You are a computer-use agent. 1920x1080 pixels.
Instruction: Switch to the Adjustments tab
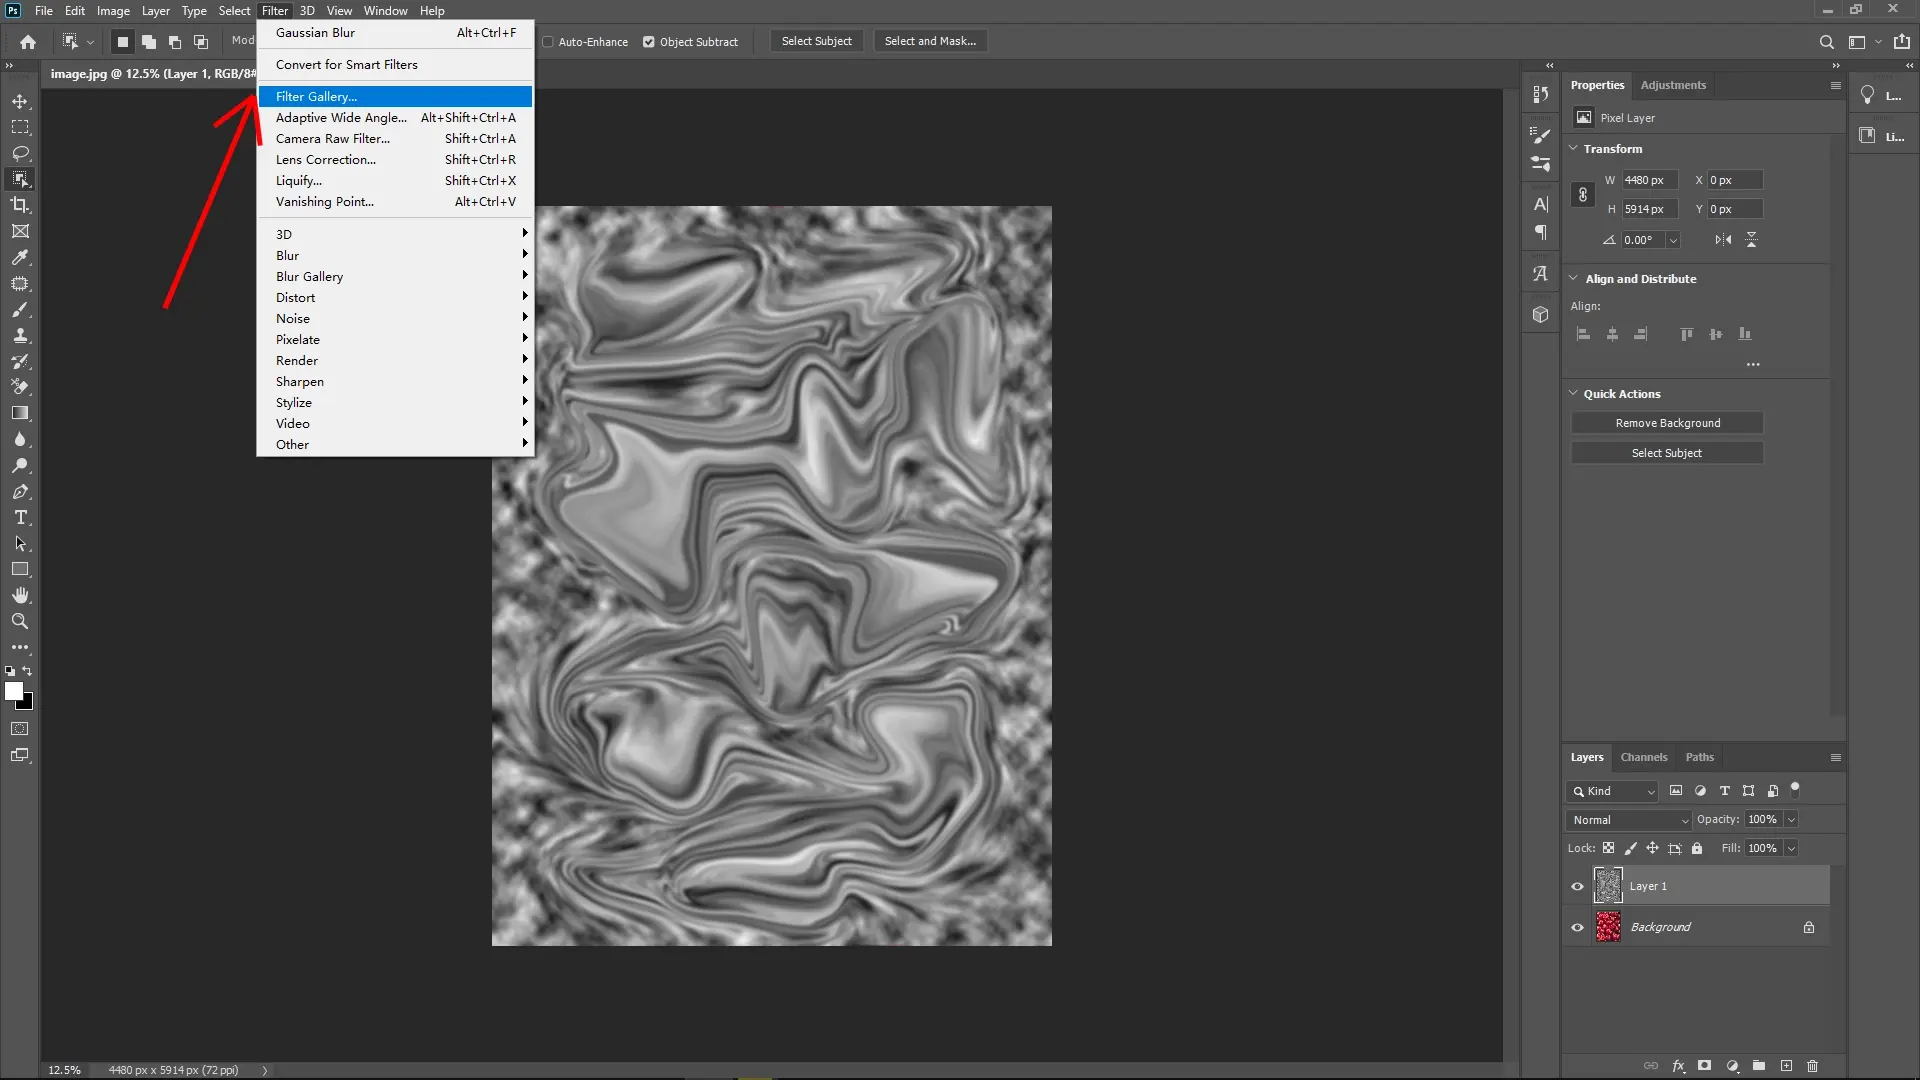(1673, 85)
